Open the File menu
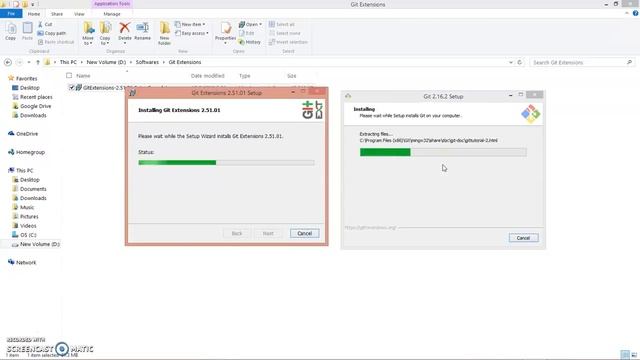Screen dimensions: 640x360 click(x=11, y=14)
